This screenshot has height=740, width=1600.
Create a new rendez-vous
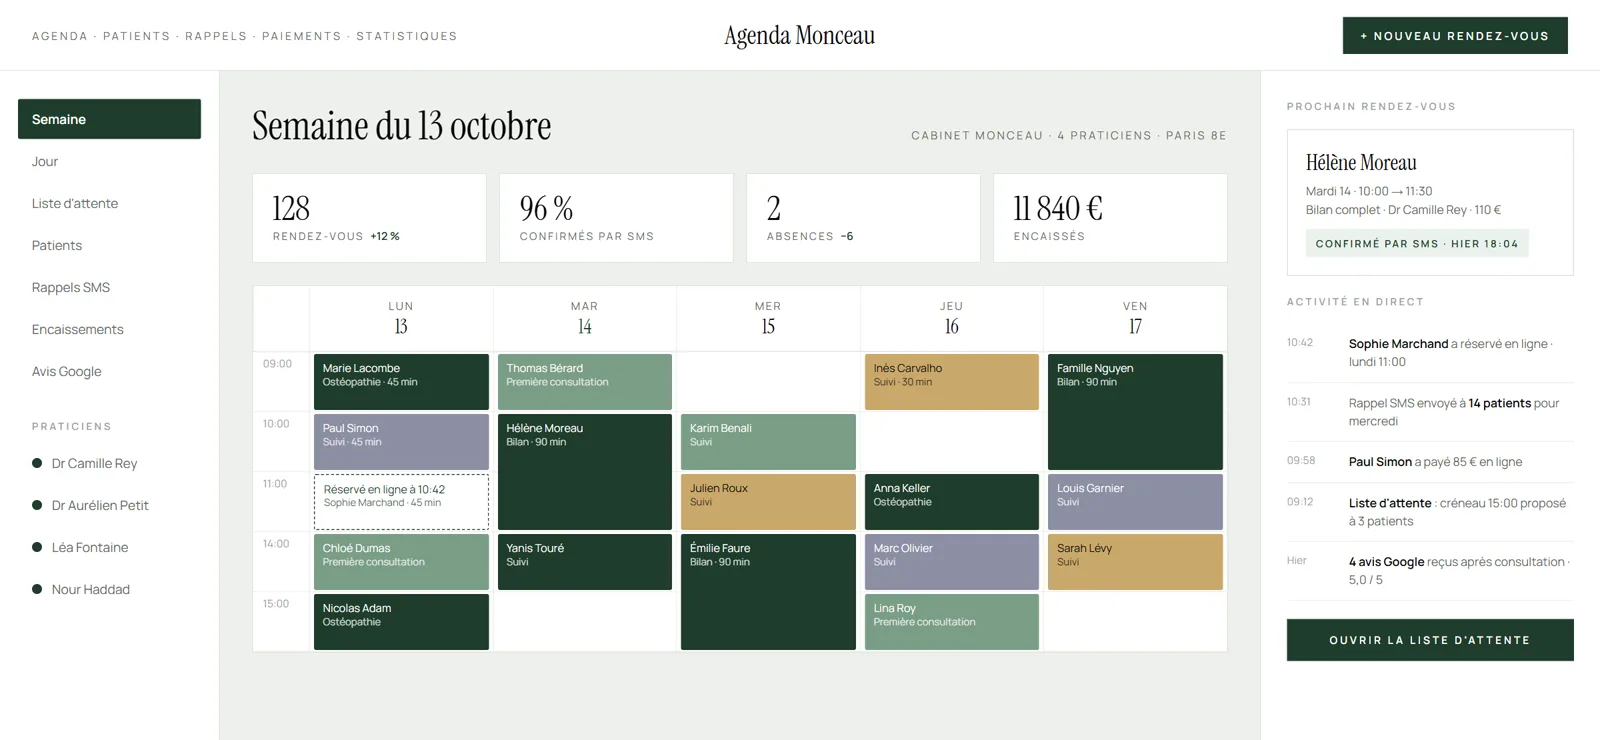1455,36
